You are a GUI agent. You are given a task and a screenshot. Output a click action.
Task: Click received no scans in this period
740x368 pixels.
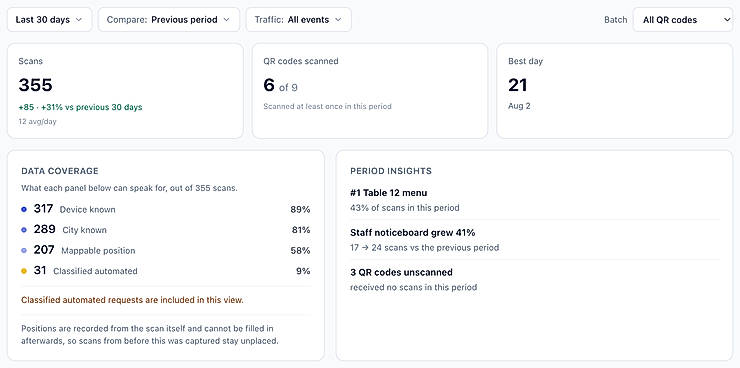click(413, 287)
